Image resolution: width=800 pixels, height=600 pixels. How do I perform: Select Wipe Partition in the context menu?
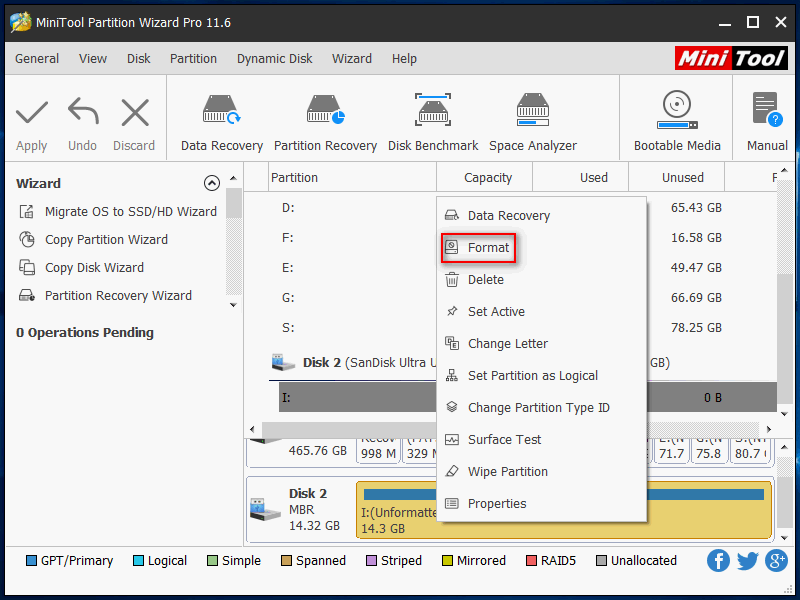[x=507, y=472]
